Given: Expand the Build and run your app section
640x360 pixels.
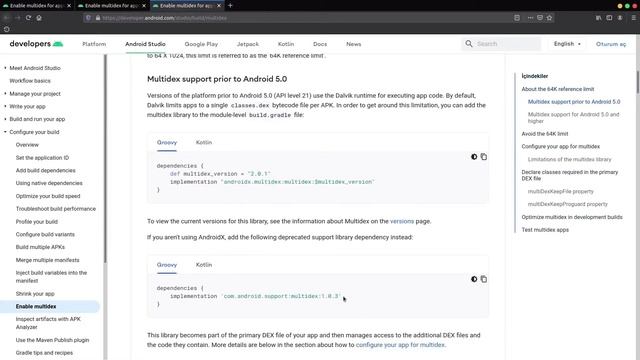Looking at the screenshot, I should coord(5,119).
